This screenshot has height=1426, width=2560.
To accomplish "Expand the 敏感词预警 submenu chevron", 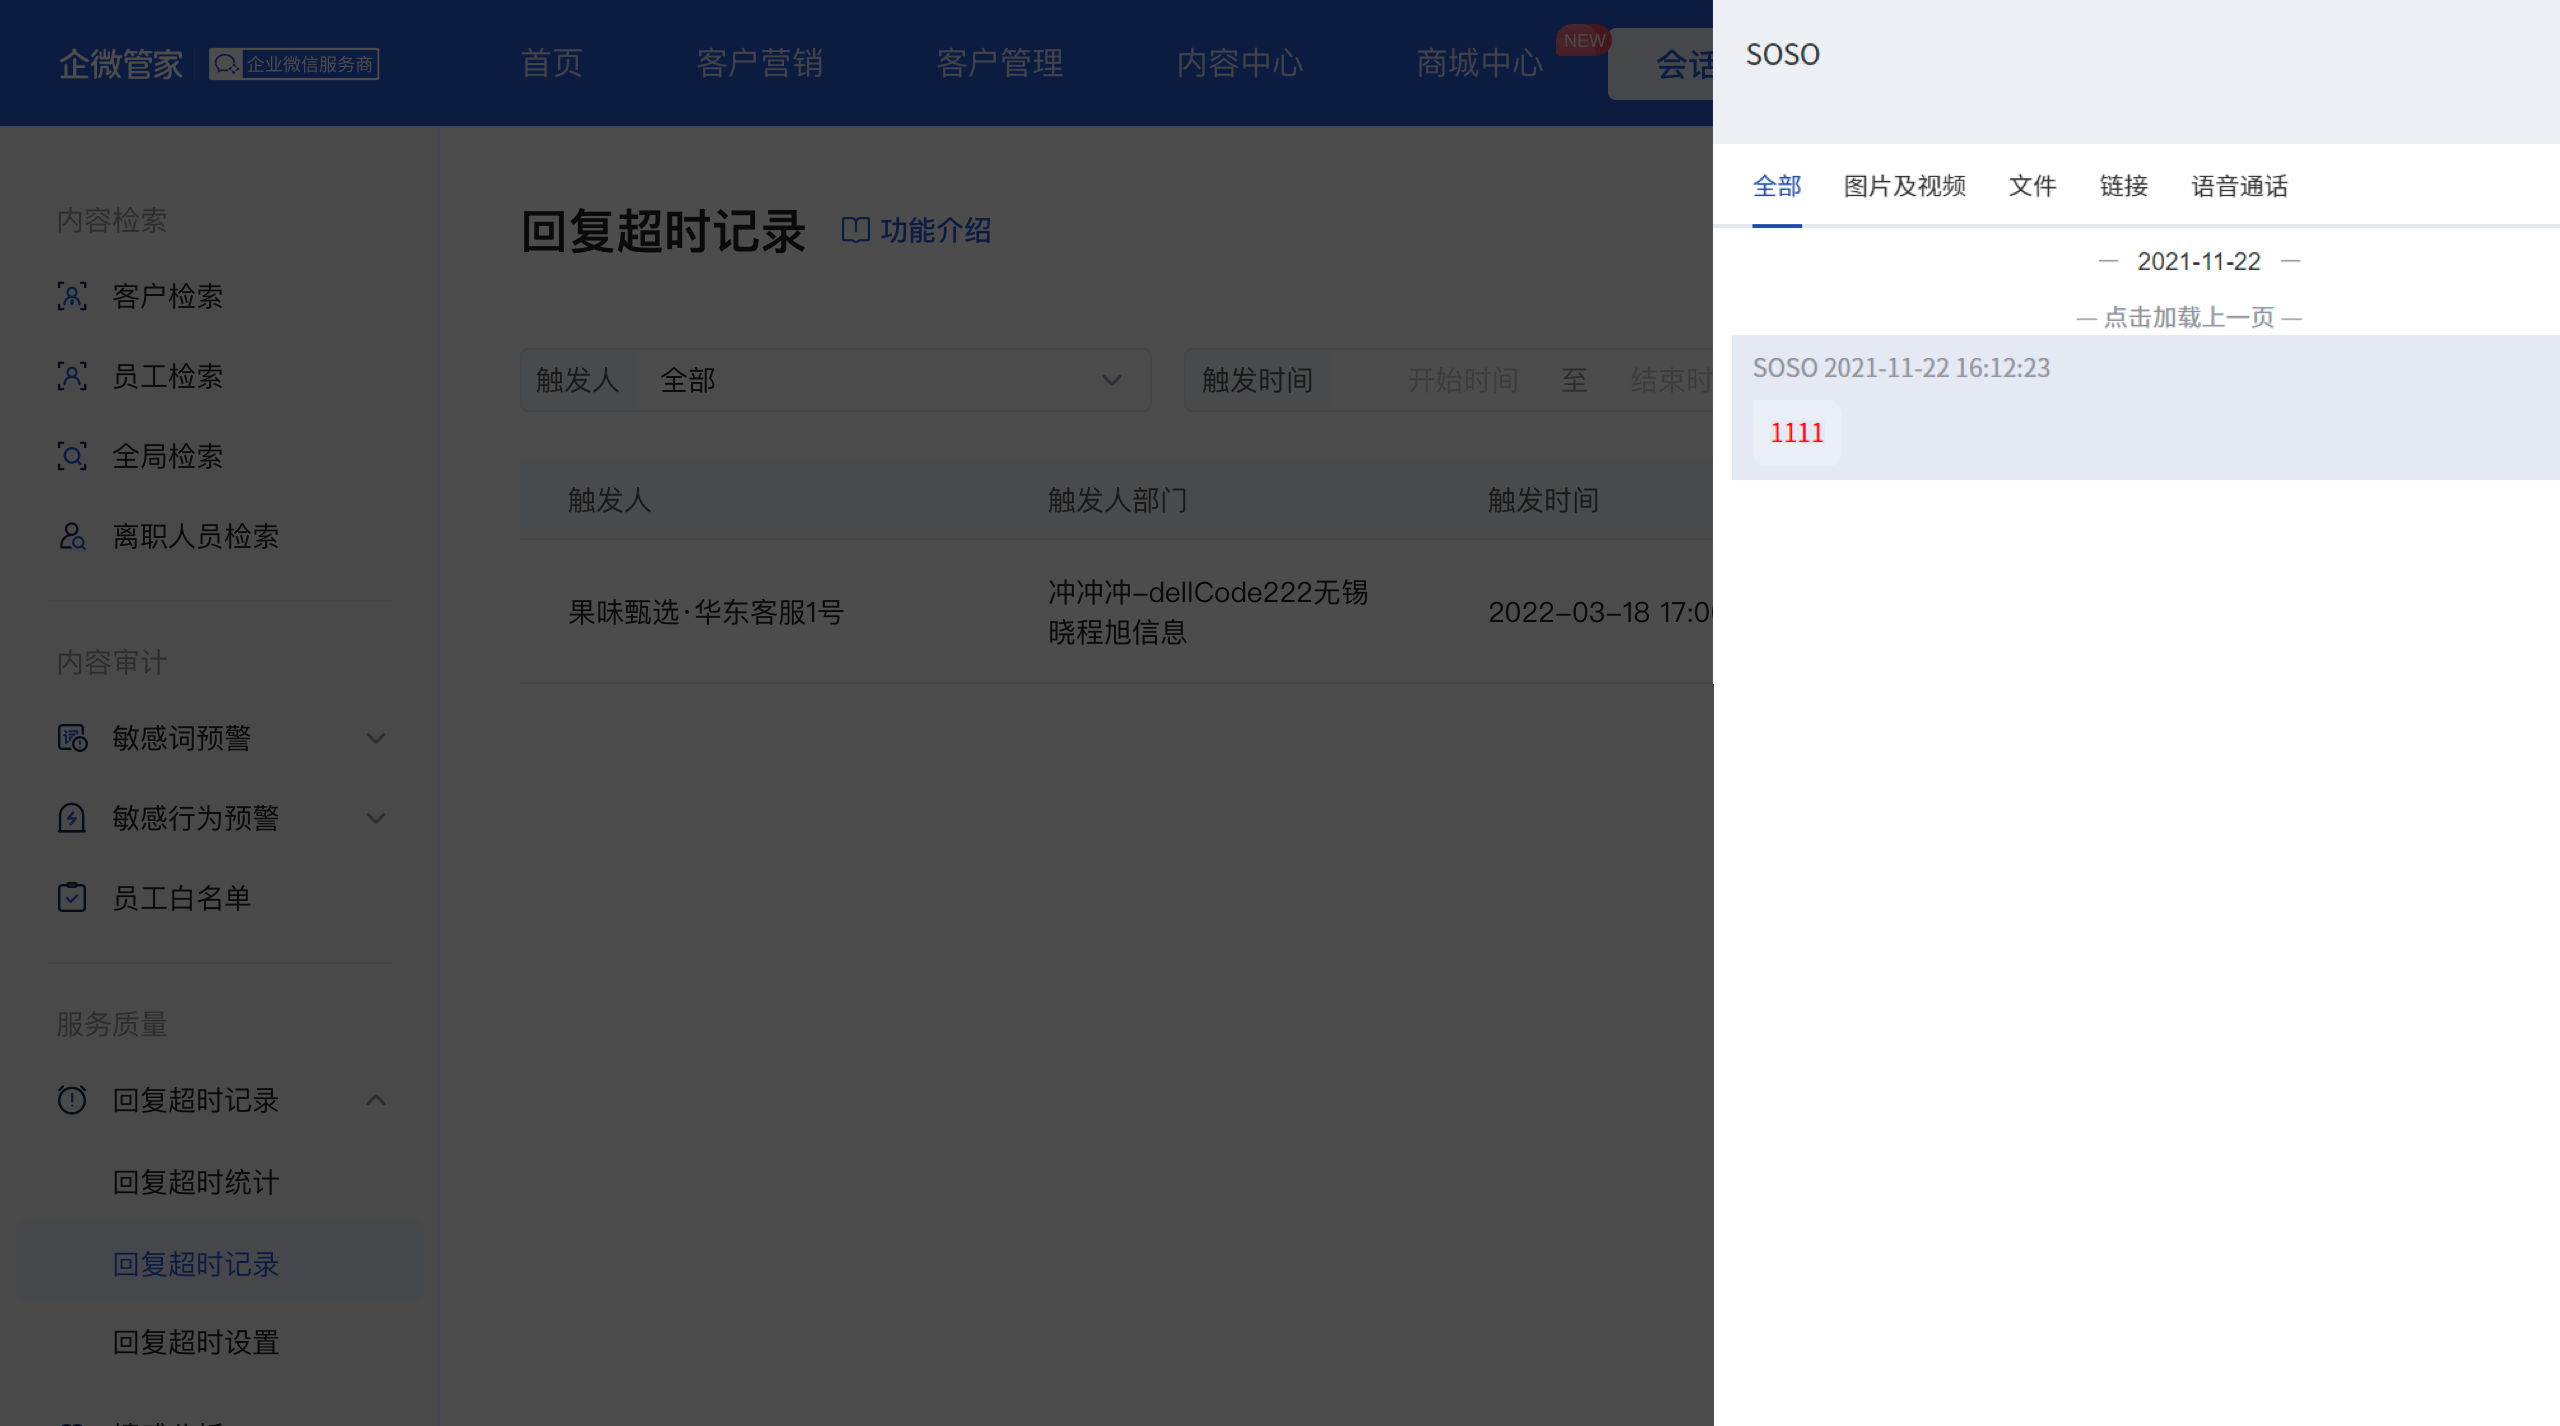I will point(376,738).
